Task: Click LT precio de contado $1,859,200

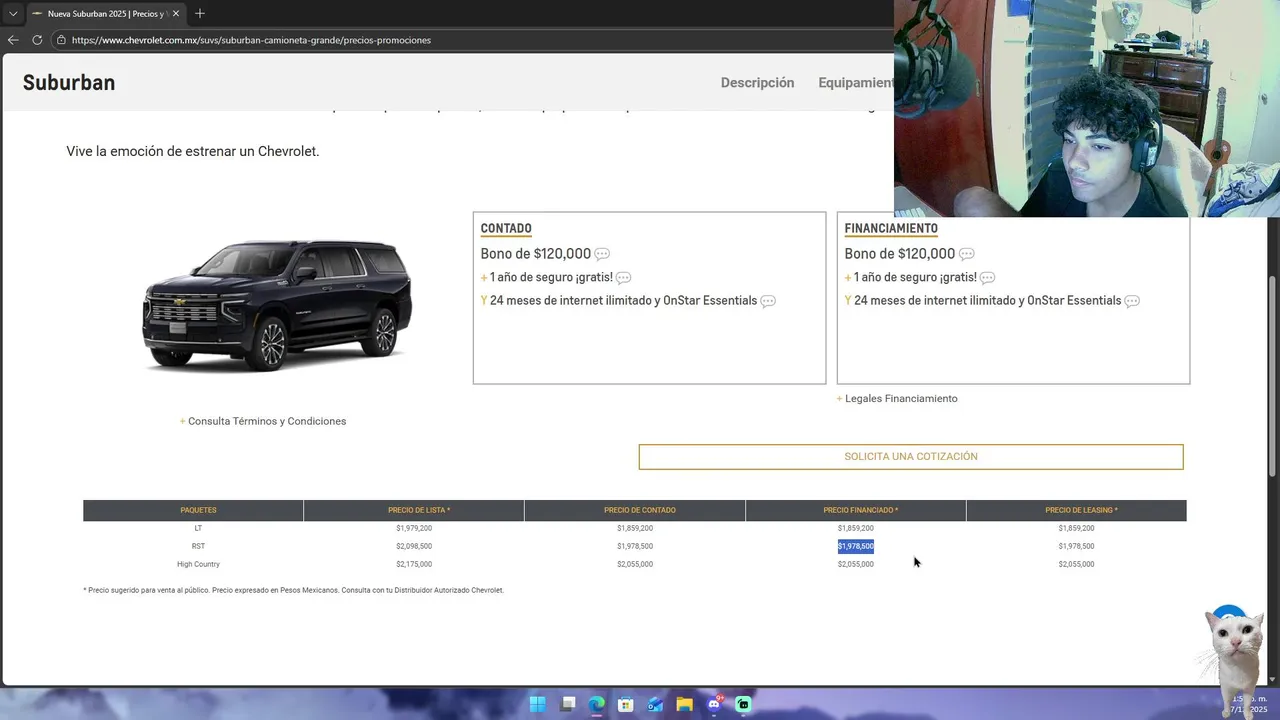Action: pos(635,528)
